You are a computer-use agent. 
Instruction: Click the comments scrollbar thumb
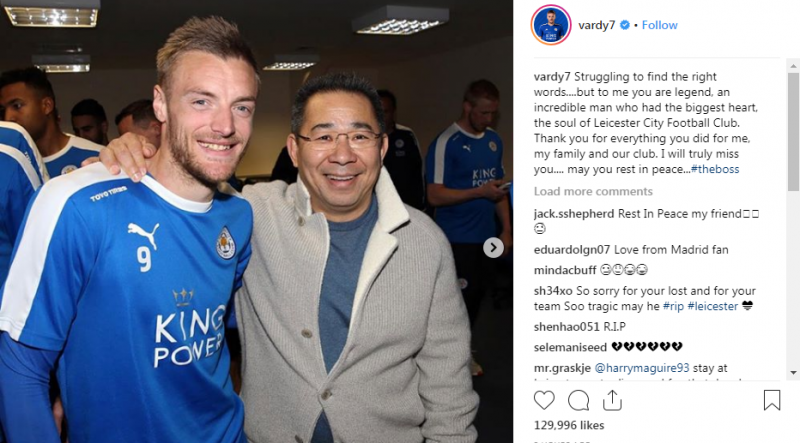pyautogui.click(x=793, y=132)
